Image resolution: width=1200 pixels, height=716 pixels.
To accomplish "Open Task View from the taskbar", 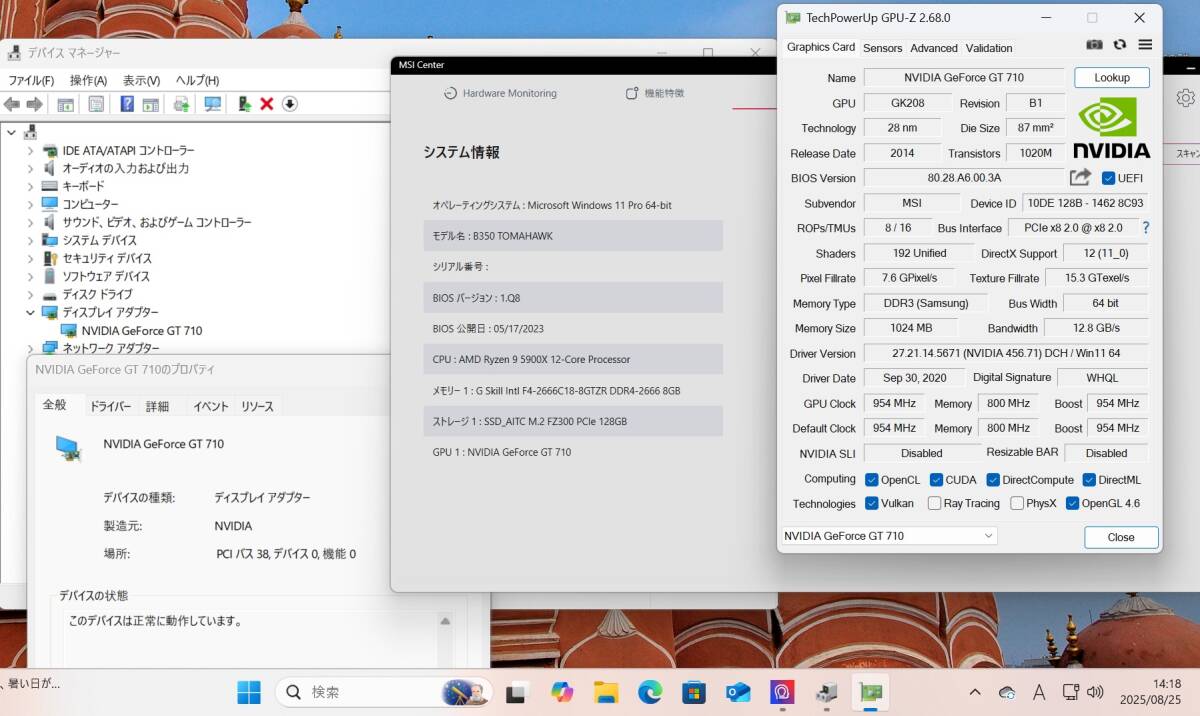I will [x=517, y=692].
